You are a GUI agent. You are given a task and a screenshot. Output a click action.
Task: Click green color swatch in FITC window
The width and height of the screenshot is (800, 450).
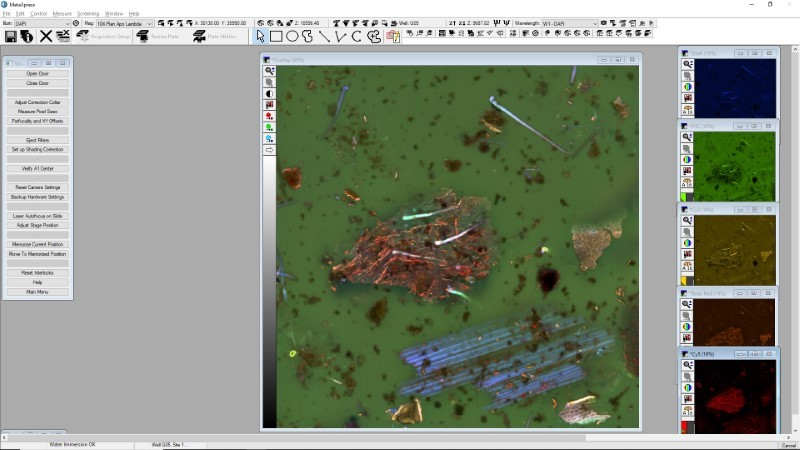(x=684, y=197)
